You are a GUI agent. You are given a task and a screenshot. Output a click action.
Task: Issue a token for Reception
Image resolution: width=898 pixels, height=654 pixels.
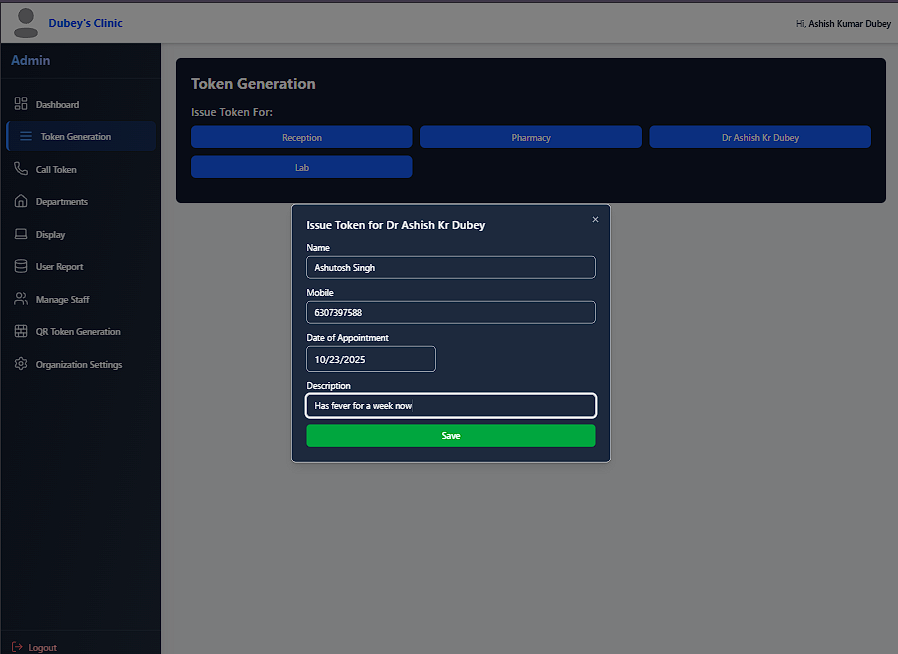301,136
